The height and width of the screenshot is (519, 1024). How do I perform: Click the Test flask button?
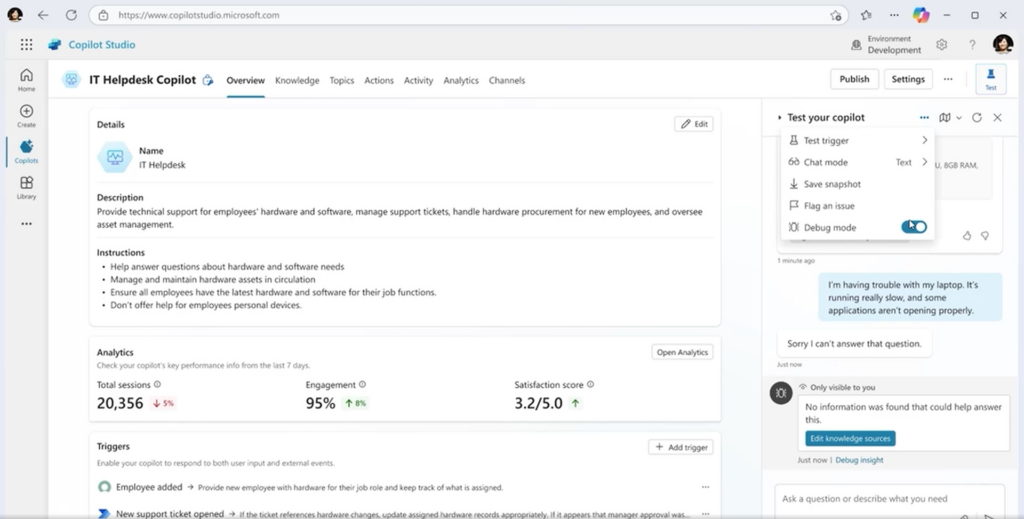click(991, 79)
